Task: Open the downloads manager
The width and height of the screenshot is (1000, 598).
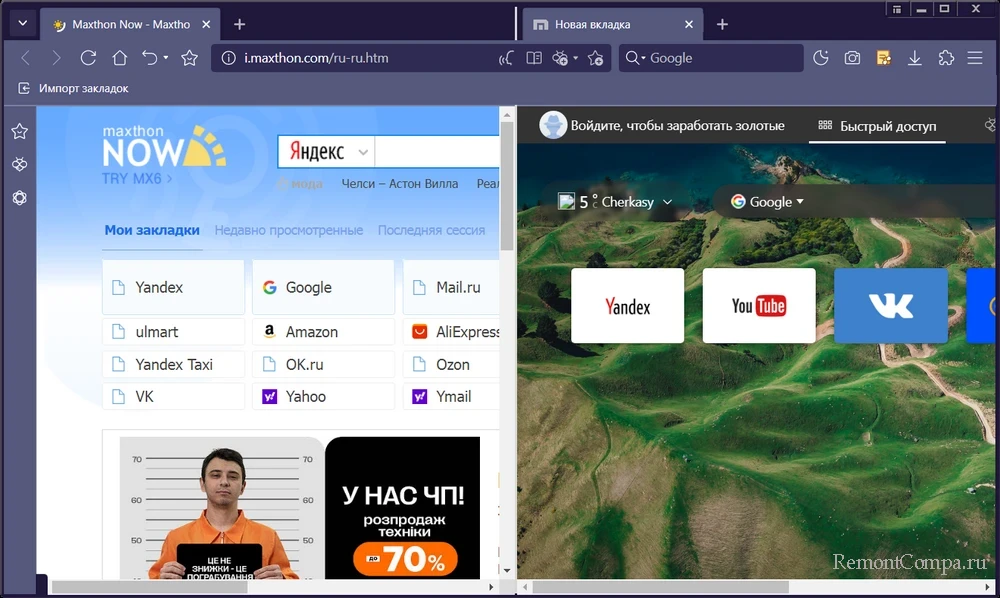Action: (x=915, y=58)
